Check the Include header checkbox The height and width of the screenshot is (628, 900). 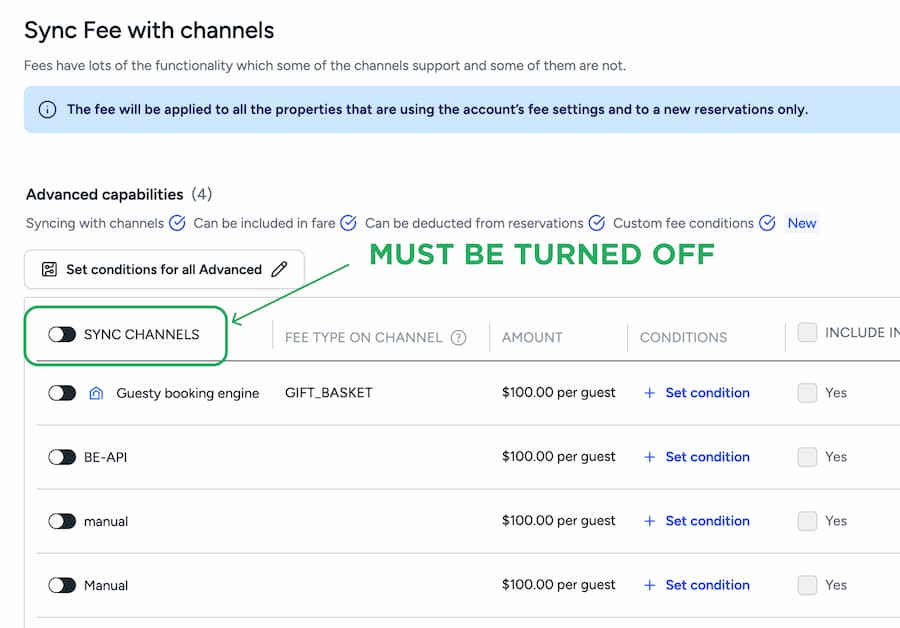[x=807, y=333]
